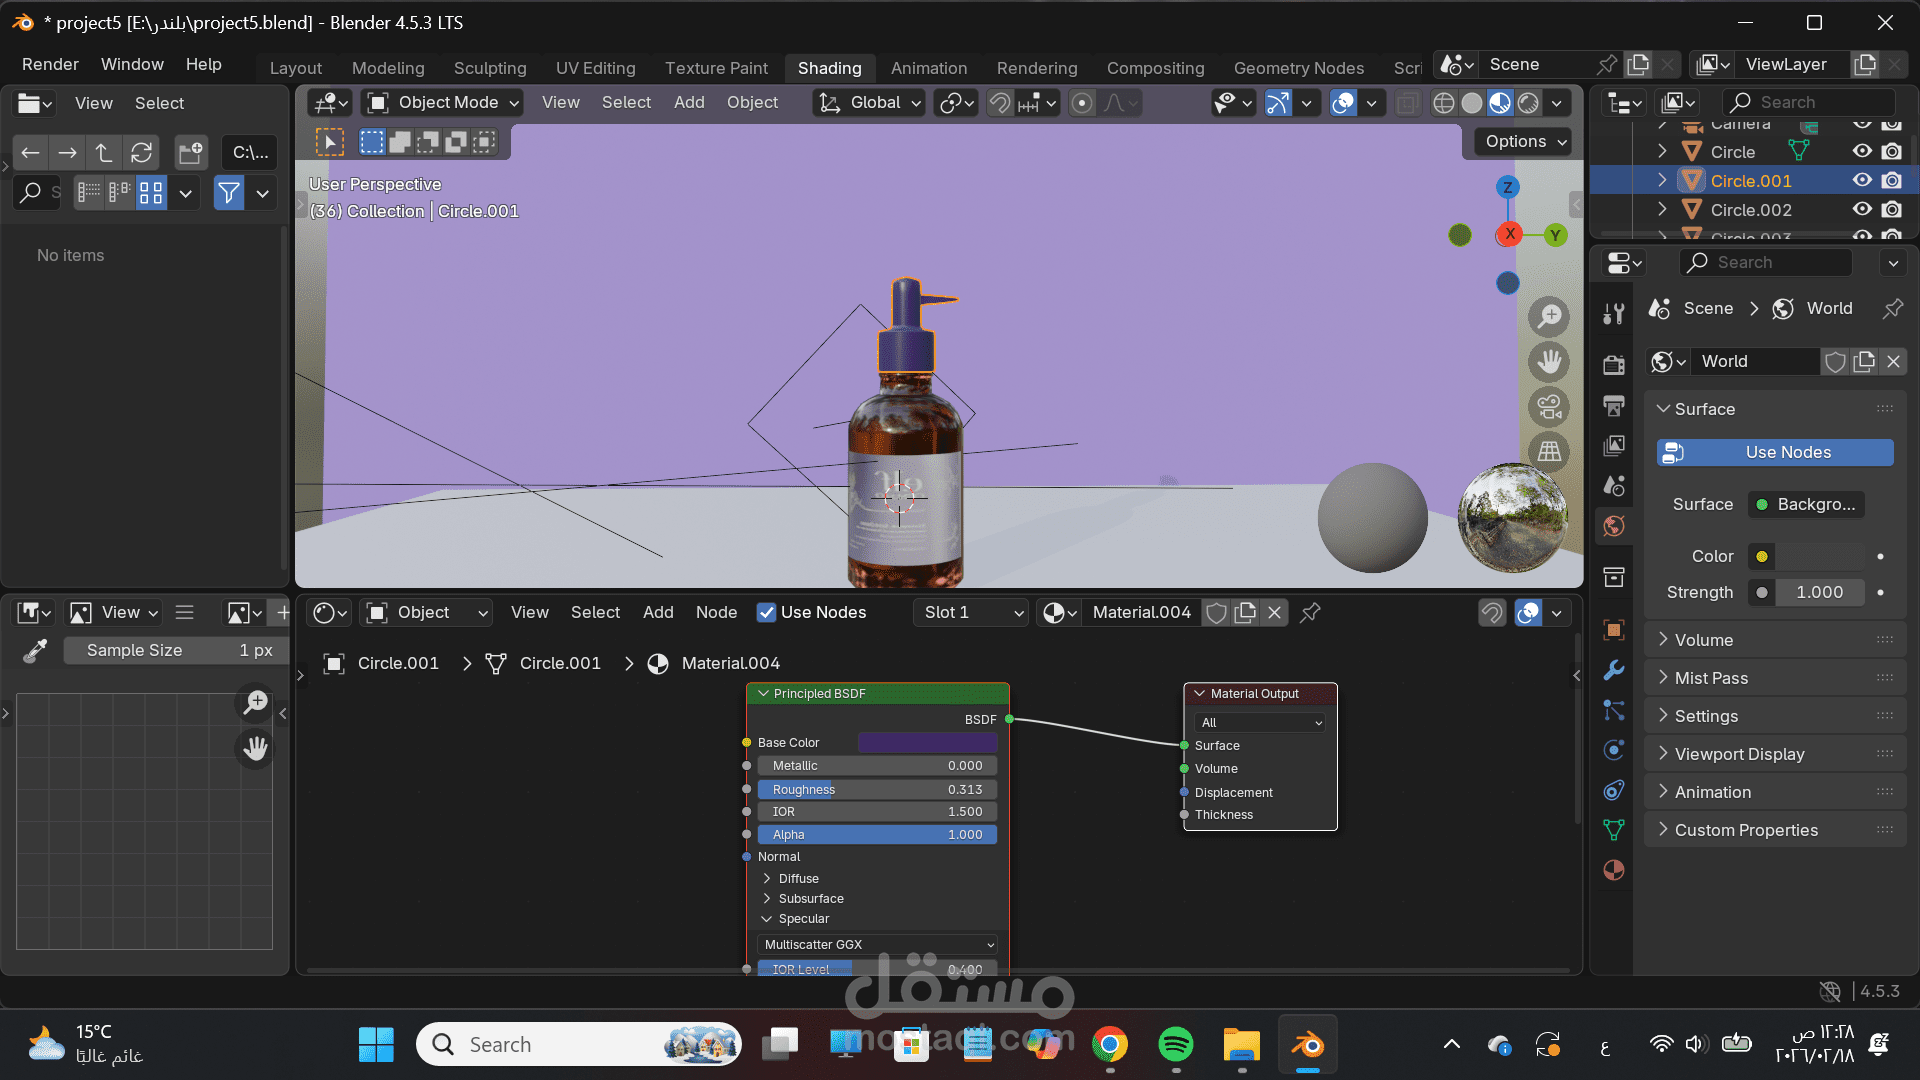Open the Material properties tab
The image size is (1920, 1080).
coord(1613,870)
